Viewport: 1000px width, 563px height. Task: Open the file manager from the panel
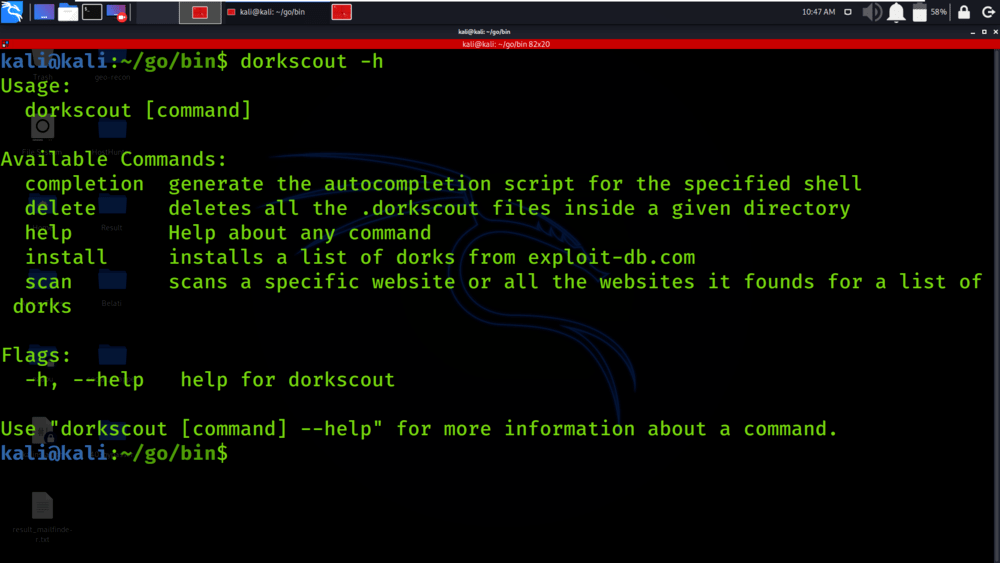(68, 12)
